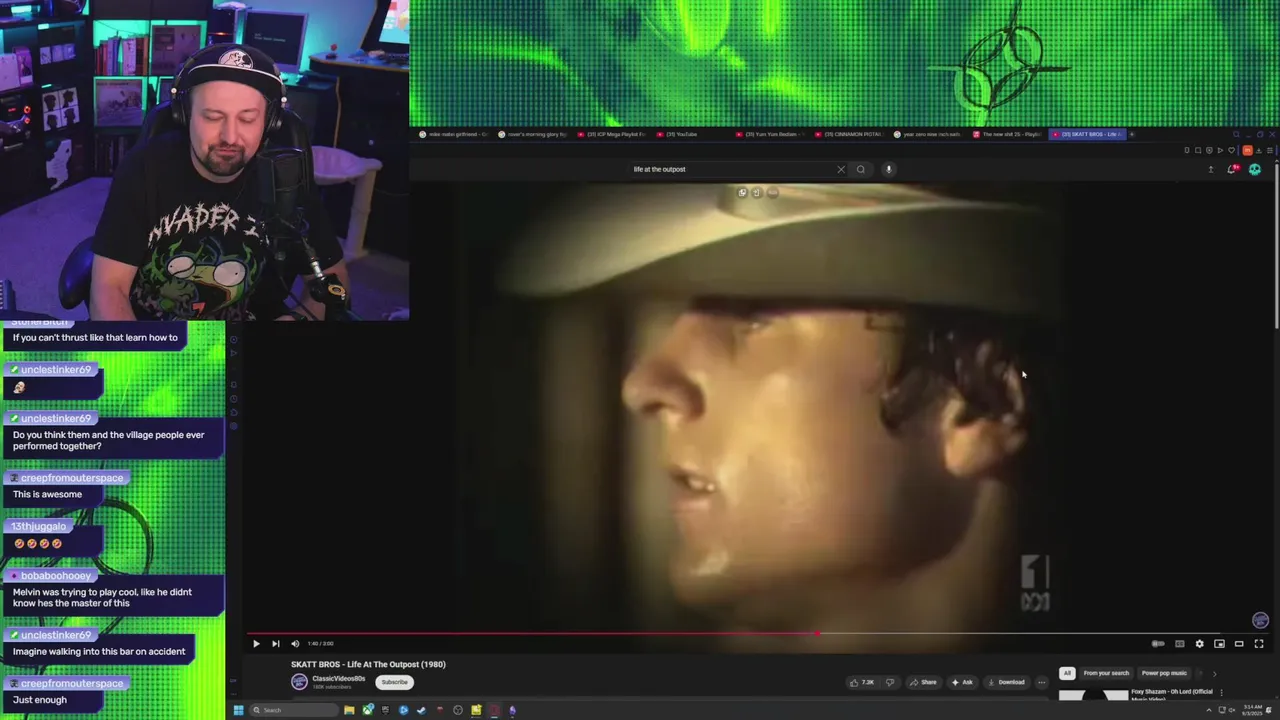Viewport: 1280px width, 720px height.
Task: Like the Skatt Bros video
Action: click(x=862, y=682)
